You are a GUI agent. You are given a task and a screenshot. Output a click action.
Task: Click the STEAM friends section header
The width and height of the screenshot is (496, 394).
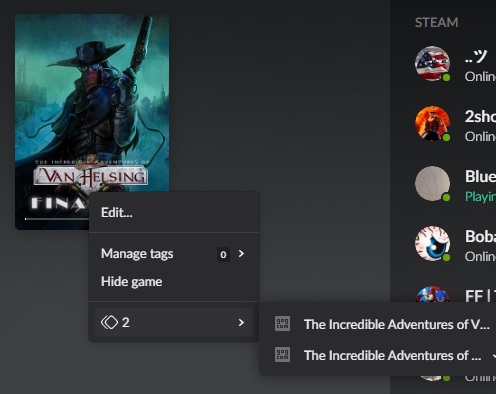(436, 23)
